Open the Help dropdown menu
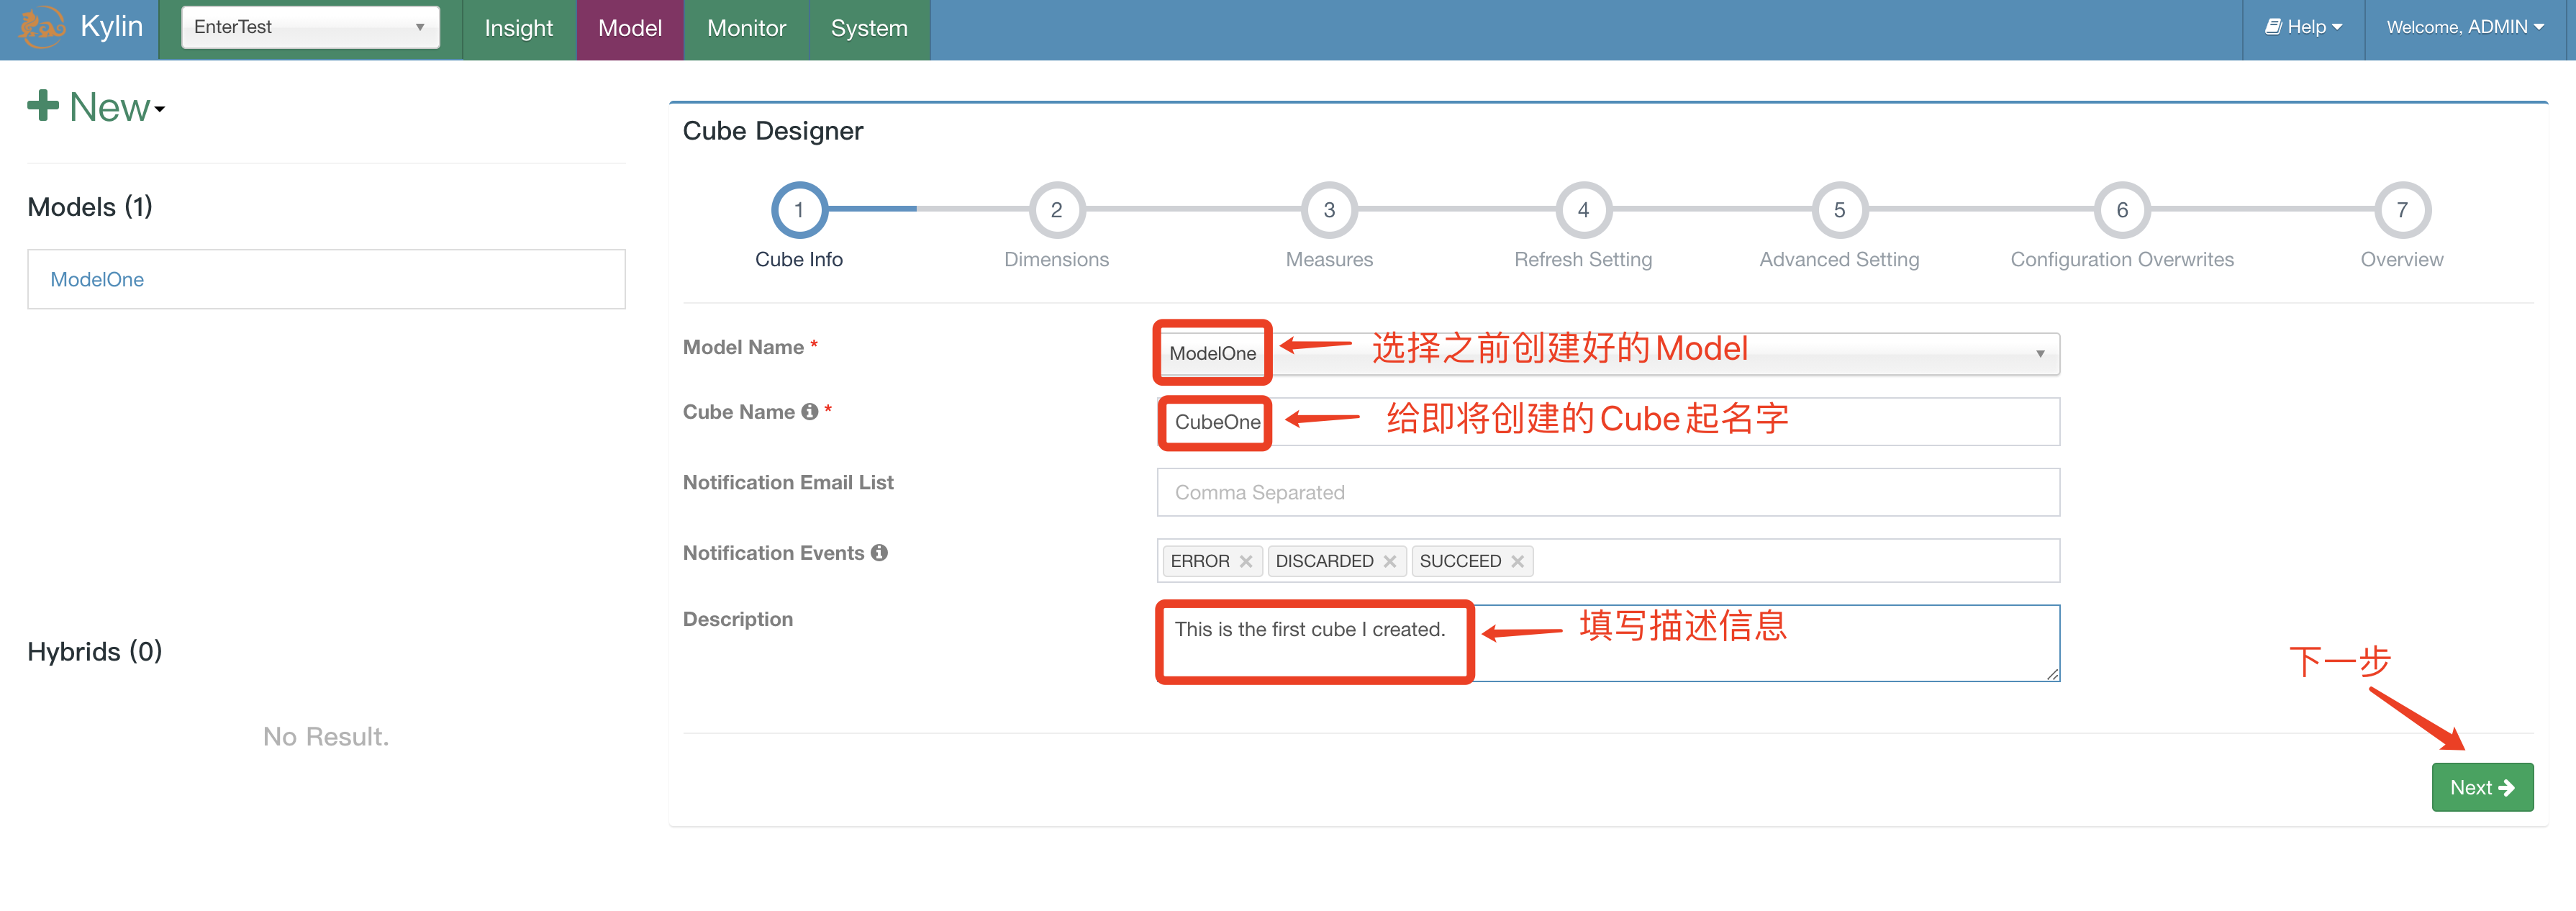This screenshot has height=911, width=2576. pos(2303,27)
